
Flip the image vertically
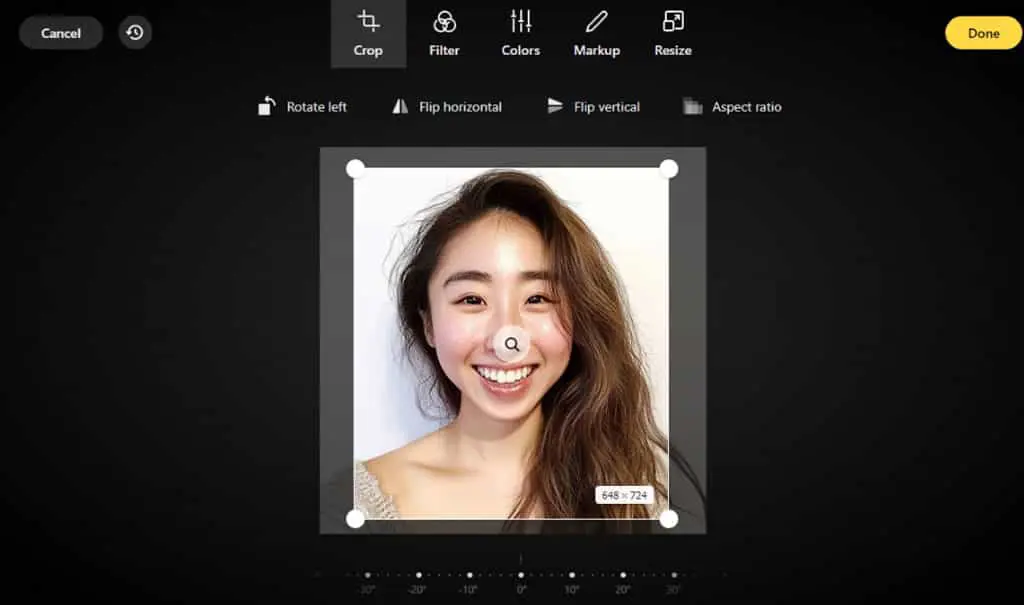click(x=593, y=106)
